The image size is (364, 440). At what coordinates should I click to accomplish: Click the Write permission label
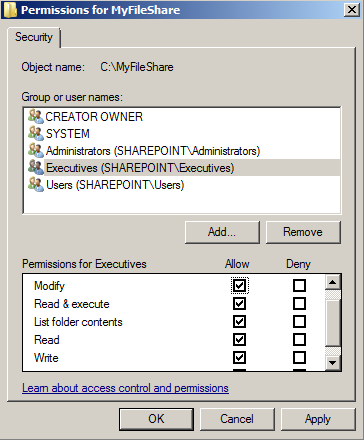(x=46, y=358)
